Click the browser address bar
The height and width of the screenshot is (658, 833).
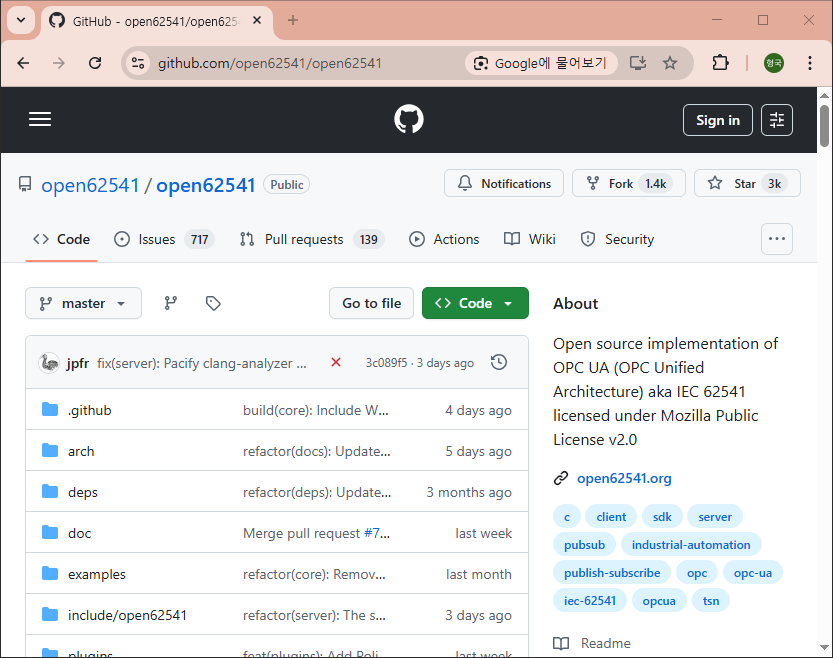tap(300, 63)
